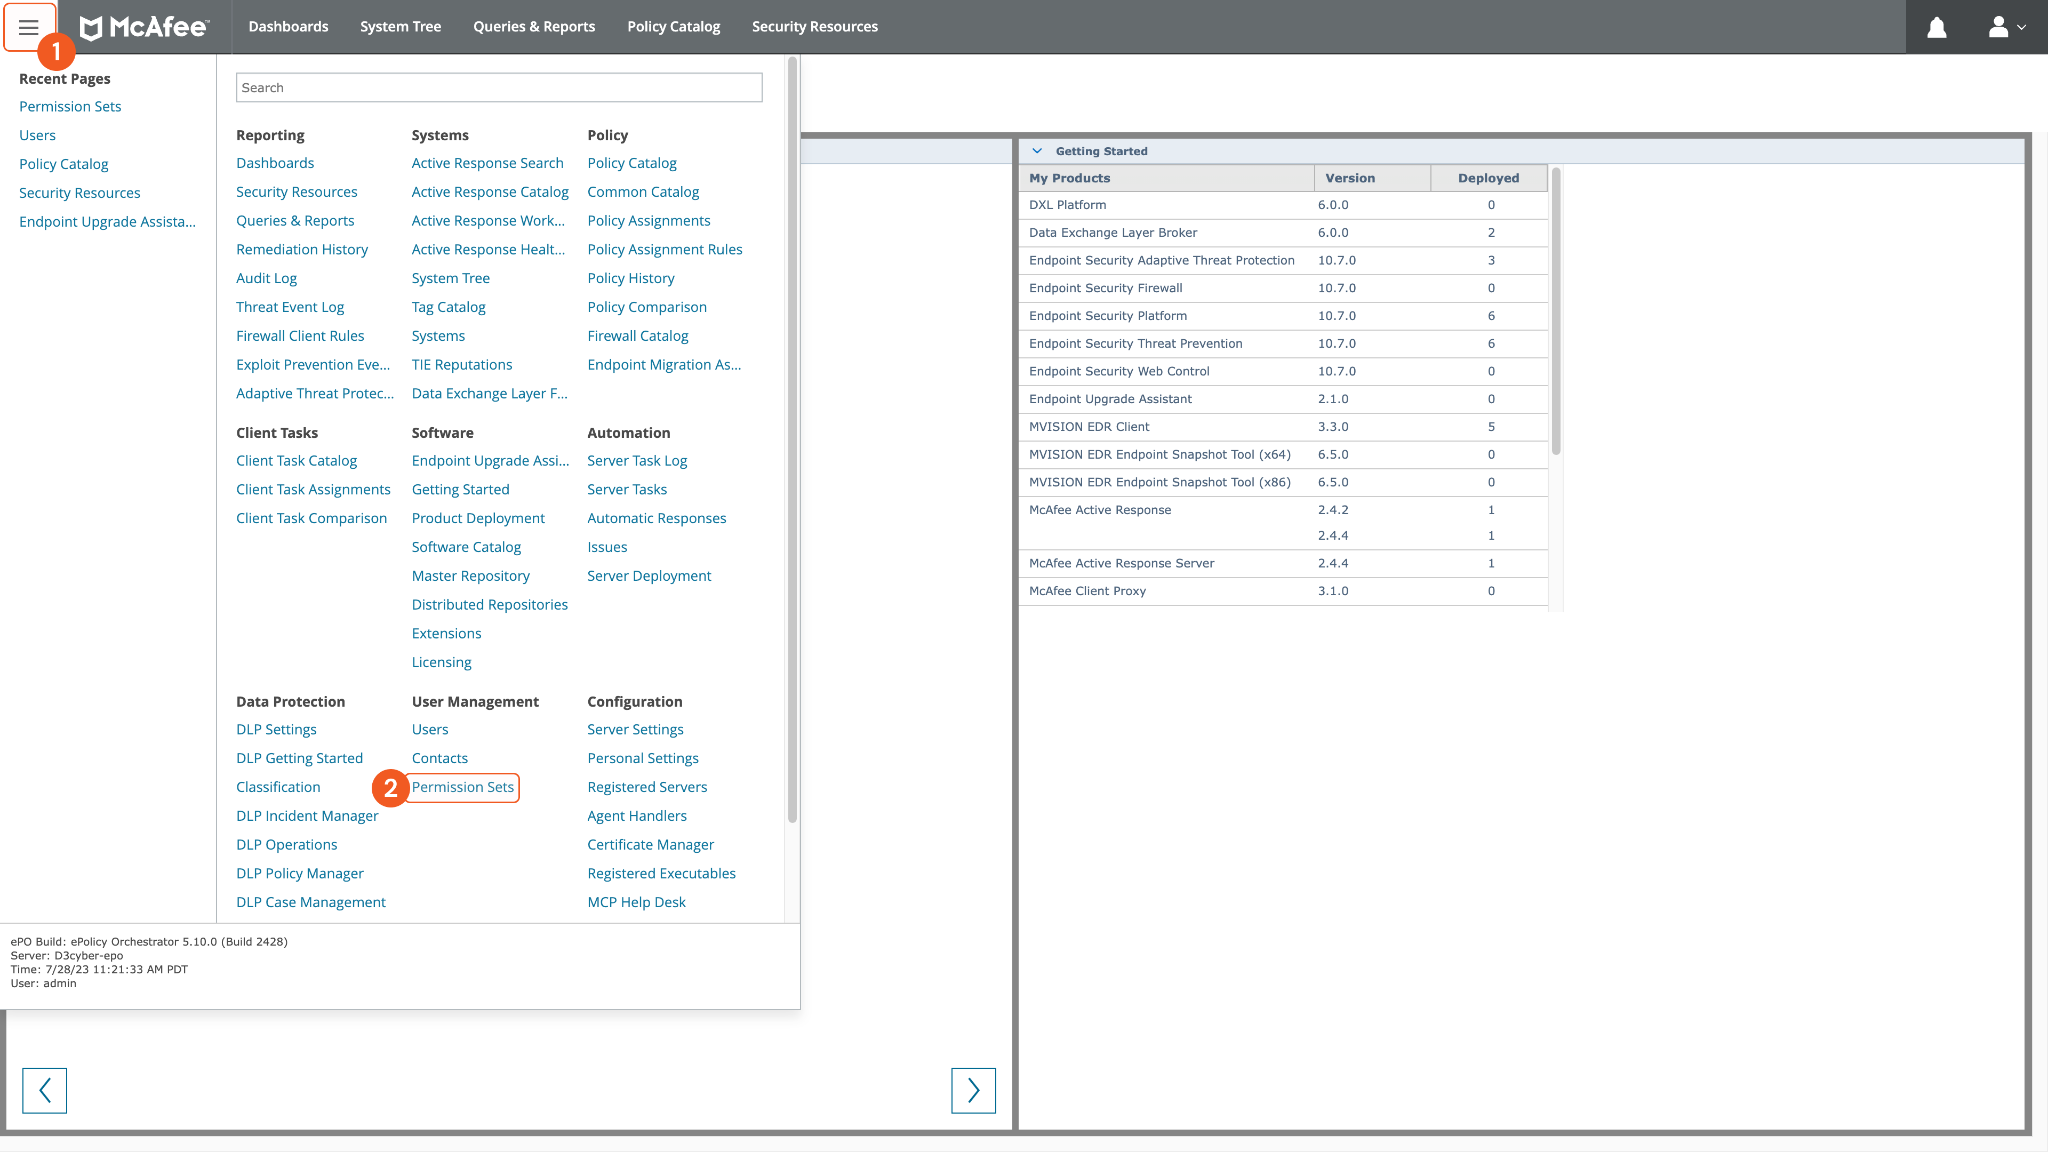Sort by the Version column header
The width and height of the screenshot is (2048, 1152).
click(x=1350, y=178)
